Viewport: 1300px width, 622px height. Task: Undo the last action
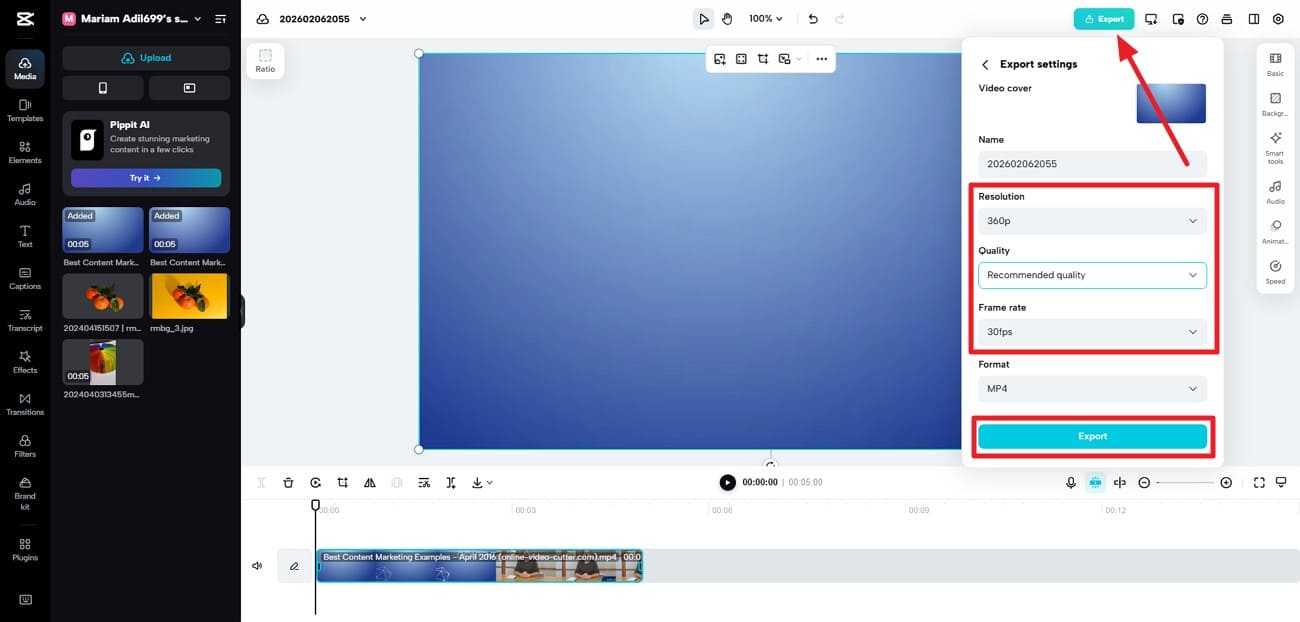tap(813, 19)
